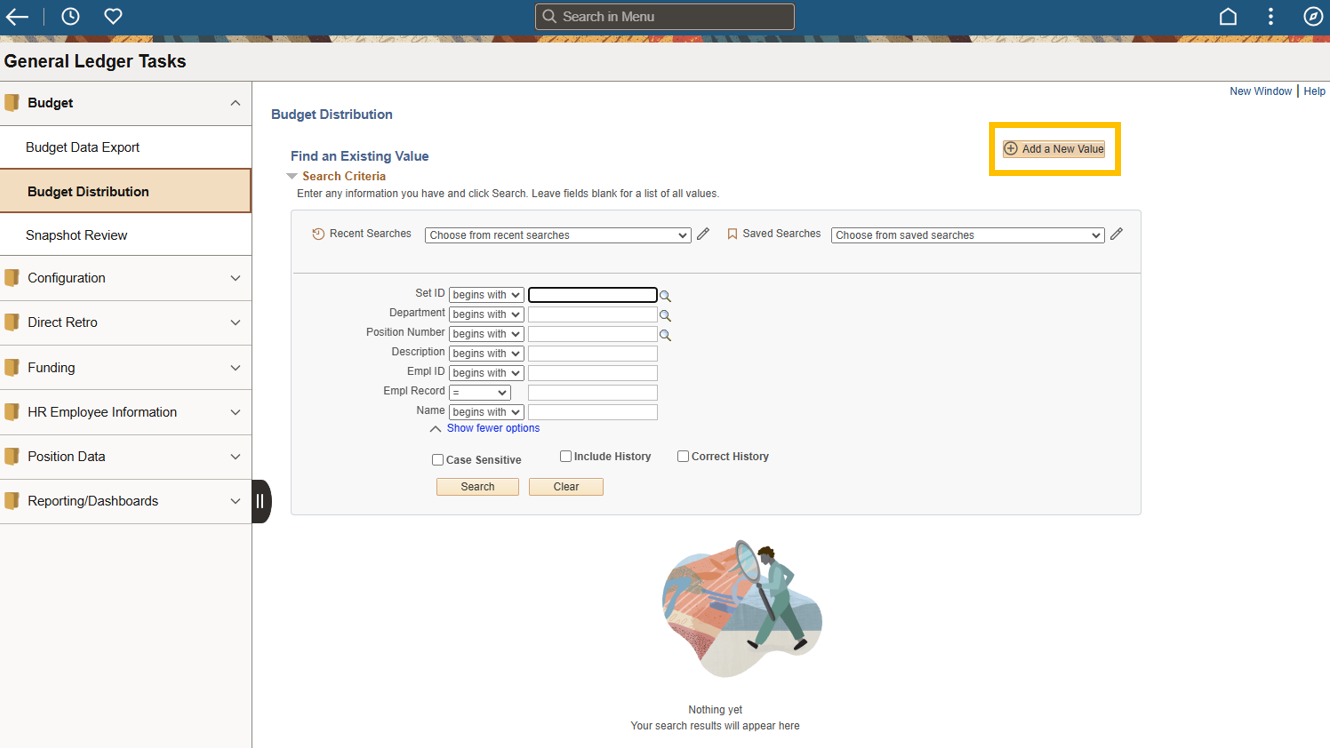Click the Add a New Value button
Viewport: 1330px width, 748px height.
(x=1054, y=149)
